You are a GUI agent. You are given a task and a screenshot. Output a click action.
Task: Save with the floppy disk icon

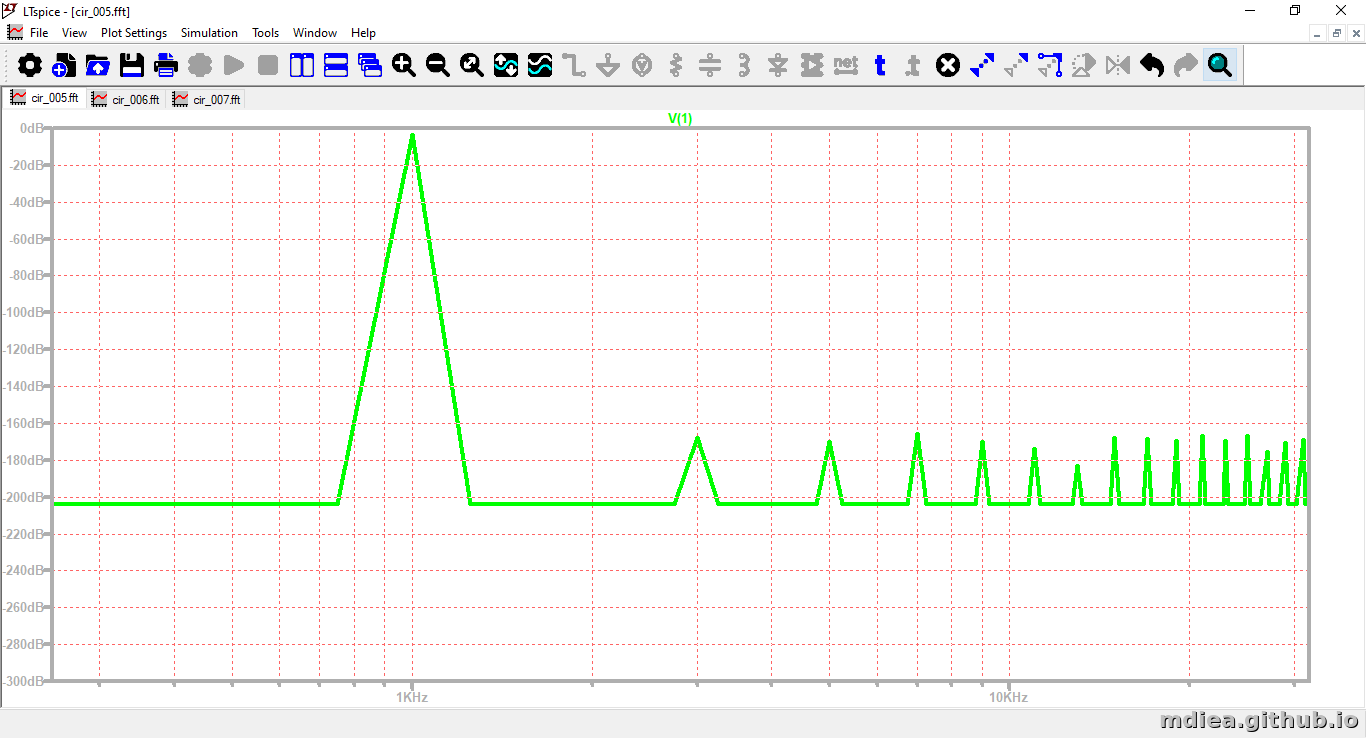click(x=132, y=66)
